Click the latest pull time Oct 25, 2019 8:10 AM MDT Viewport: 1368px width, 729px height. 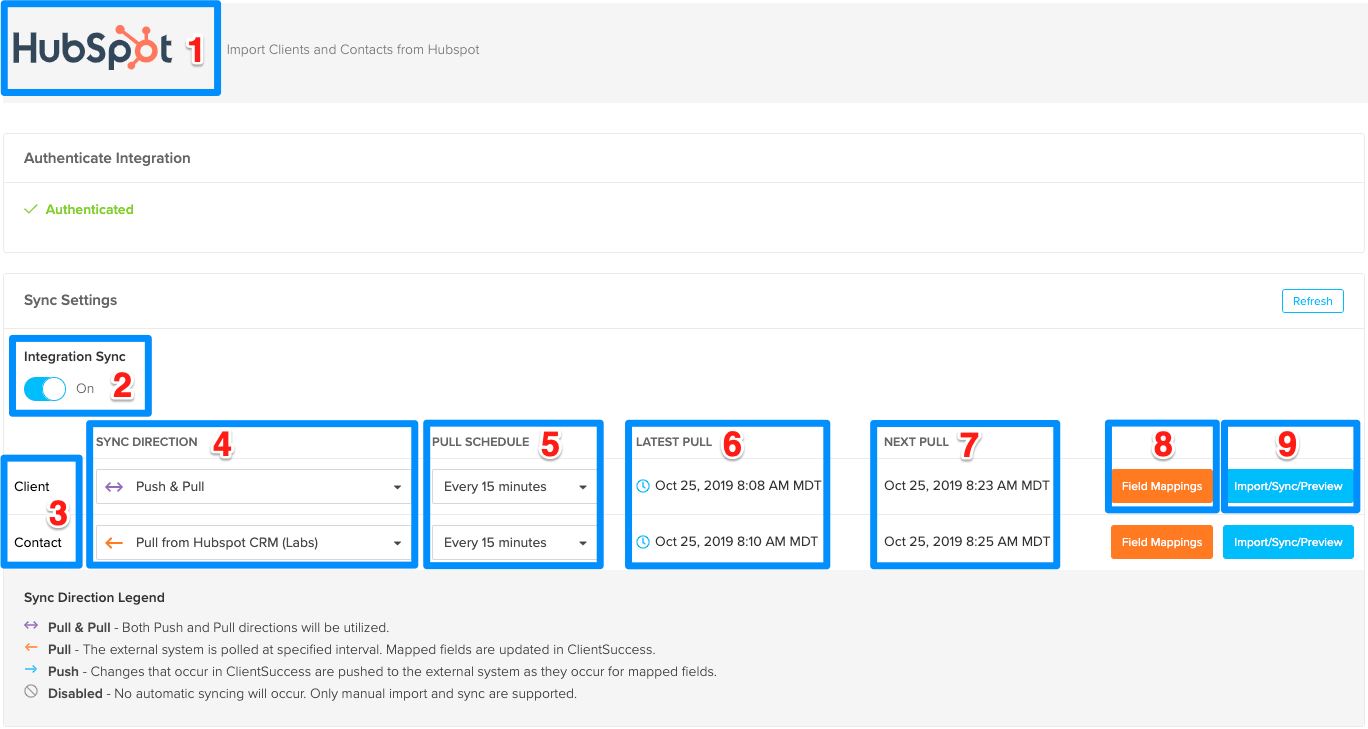[737, 542]
